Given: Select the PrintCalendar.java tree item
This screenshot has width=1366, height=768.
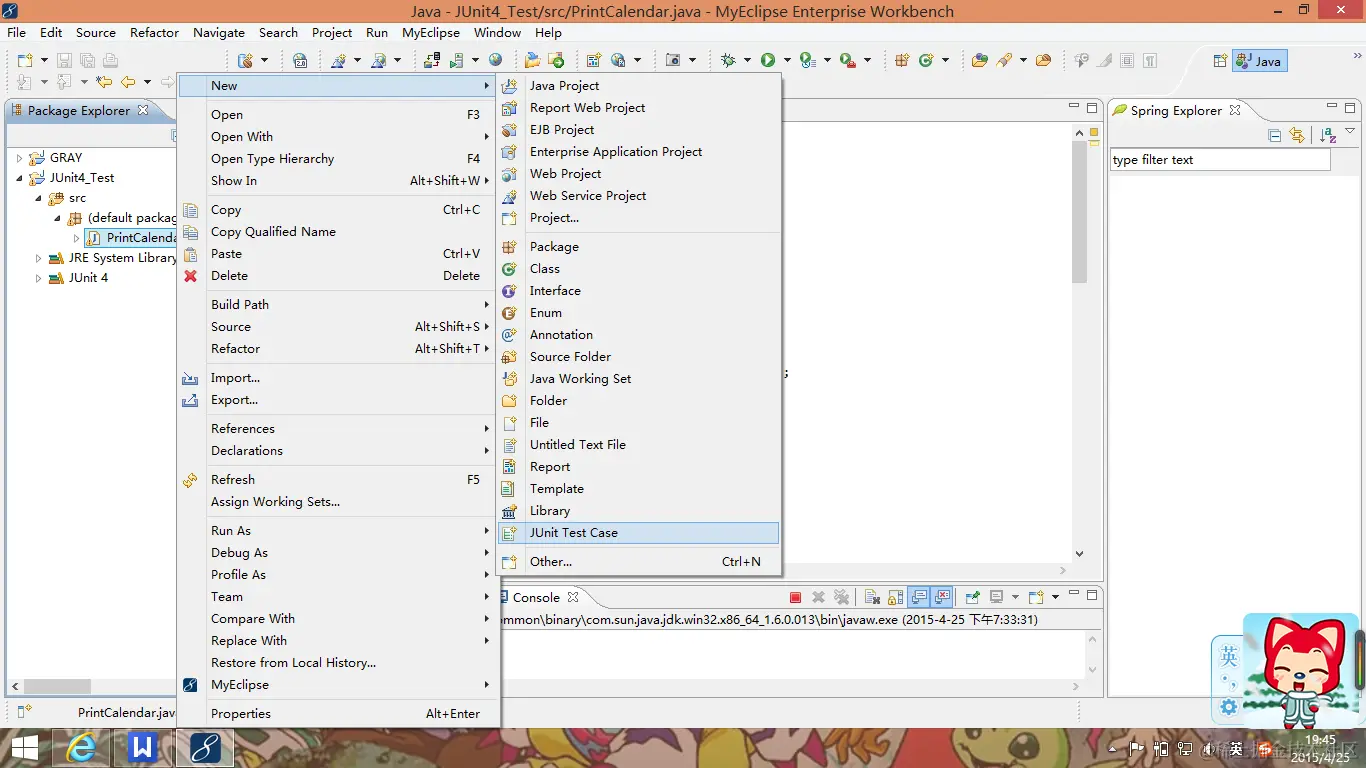Looking at the screenshot, I should 132,238.
